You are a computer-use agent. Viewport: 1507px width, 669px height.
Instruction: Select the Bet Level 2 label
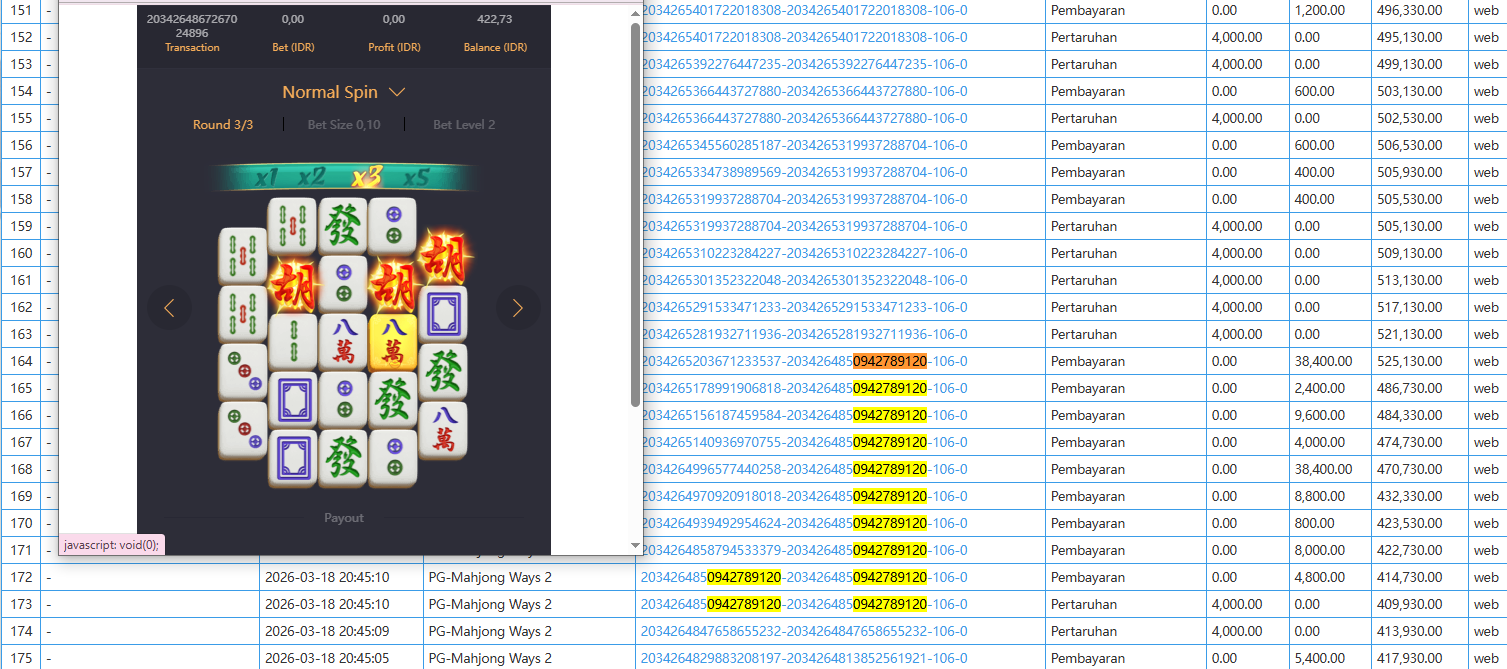tap(464, 125)
